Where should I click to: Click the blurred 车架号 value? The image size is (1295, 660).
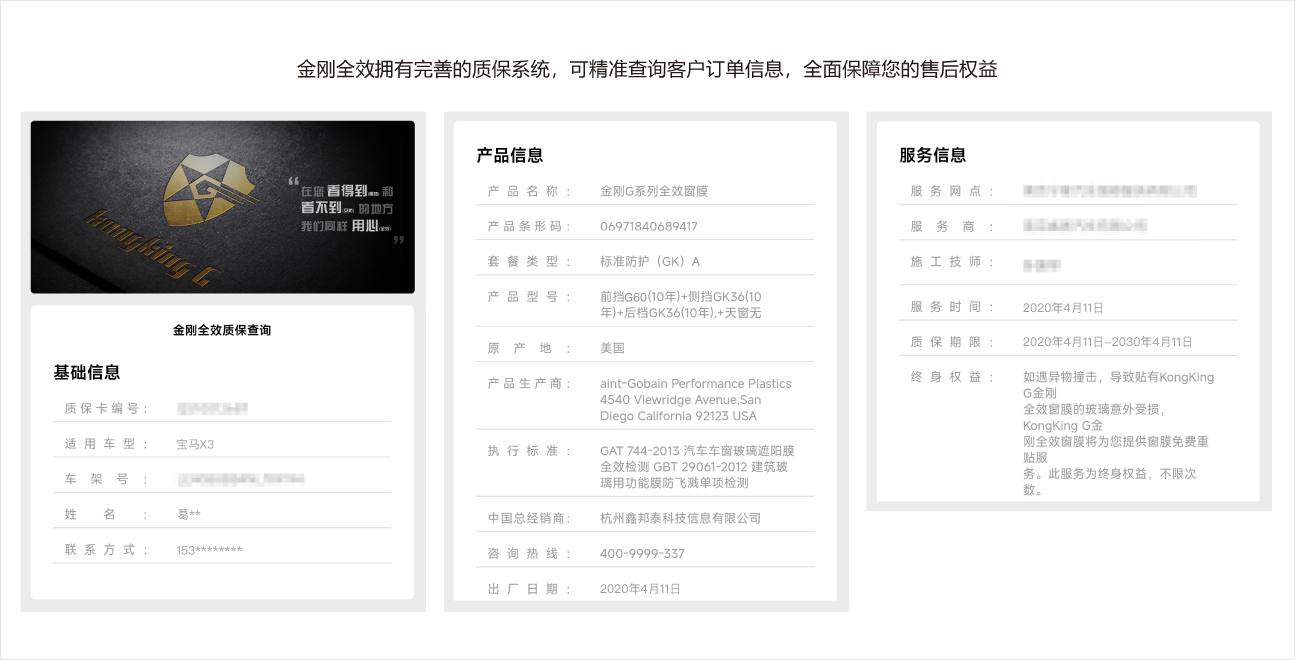pyautogui.click(x=240, y=479)
